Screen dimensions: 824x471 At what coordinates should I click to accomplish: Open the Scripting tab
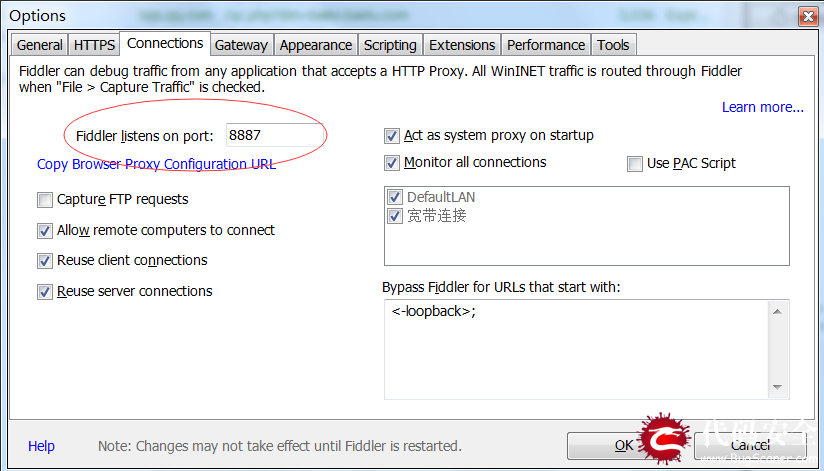pyautogui.click(x=390, y=45)
